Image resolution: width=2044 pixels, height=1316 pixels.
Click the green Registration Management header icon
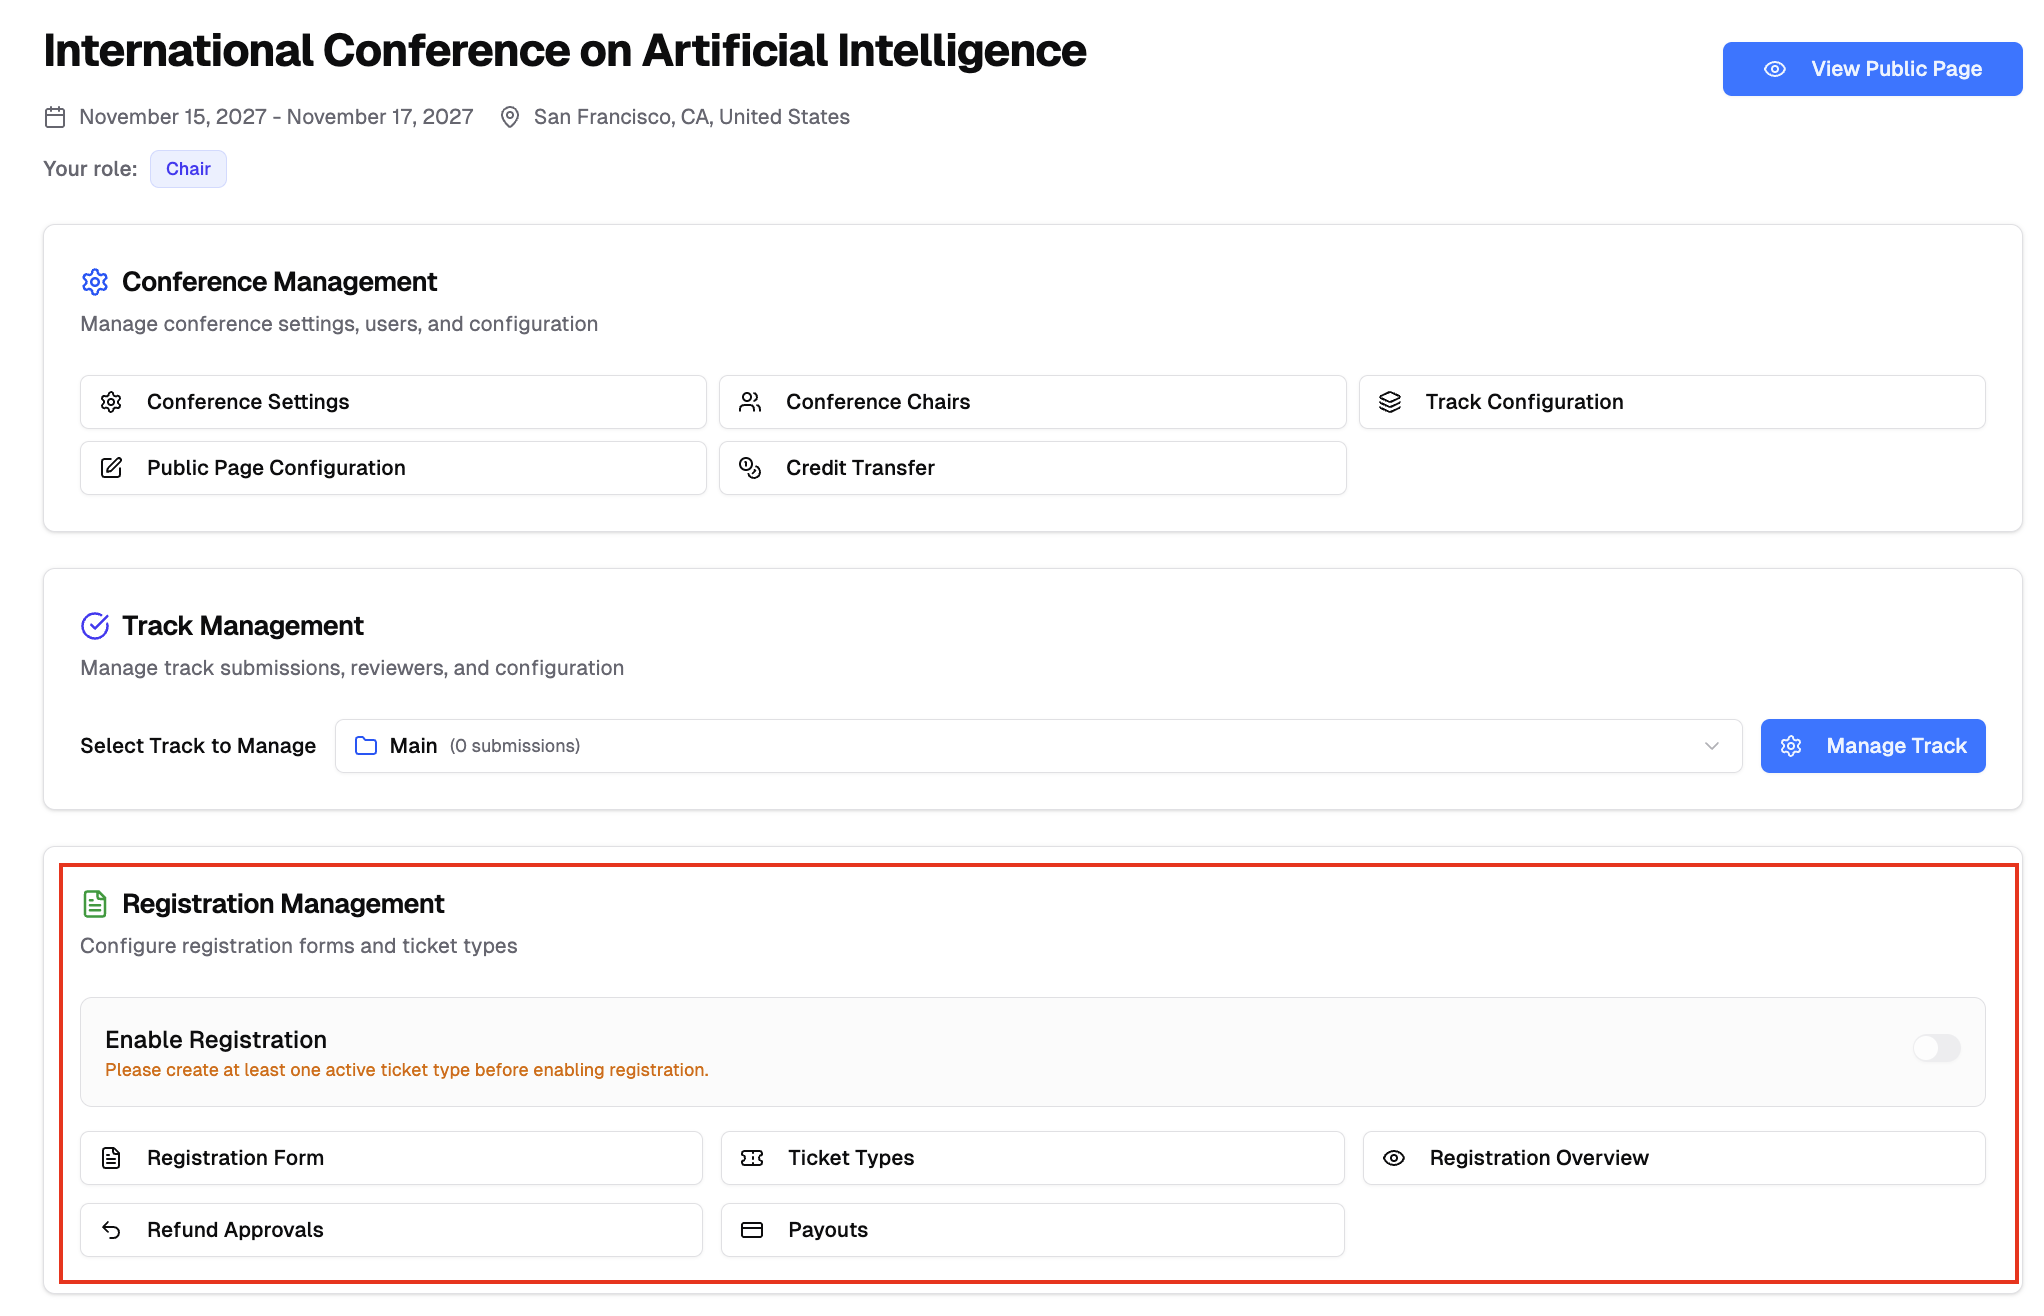(x=95, y=904)
